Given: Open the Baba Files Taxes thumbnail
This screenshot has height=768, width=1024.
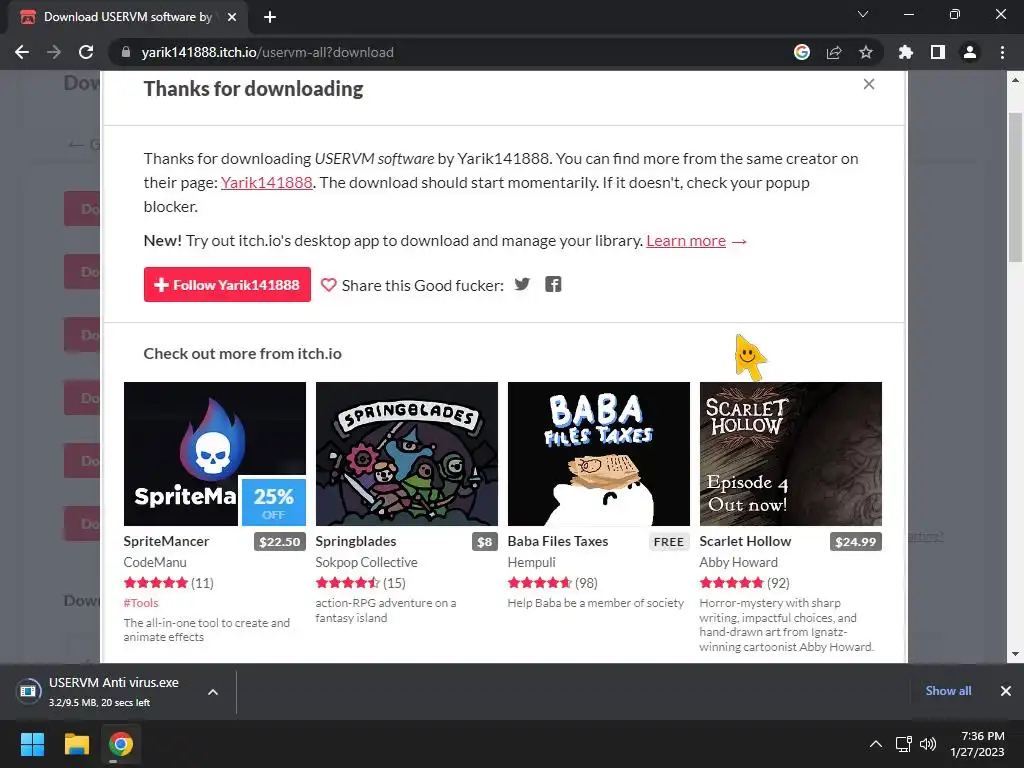Looking at the screenshot, I should point(599,454).
